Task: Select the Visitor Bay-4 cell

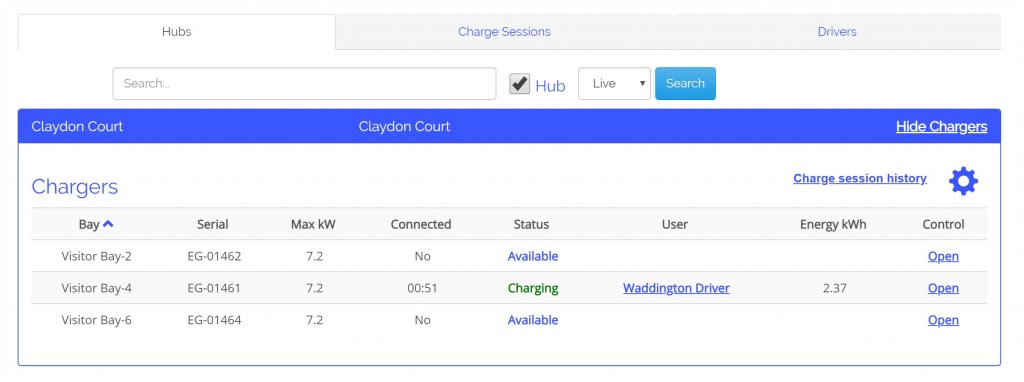Action: click(97, 288)
